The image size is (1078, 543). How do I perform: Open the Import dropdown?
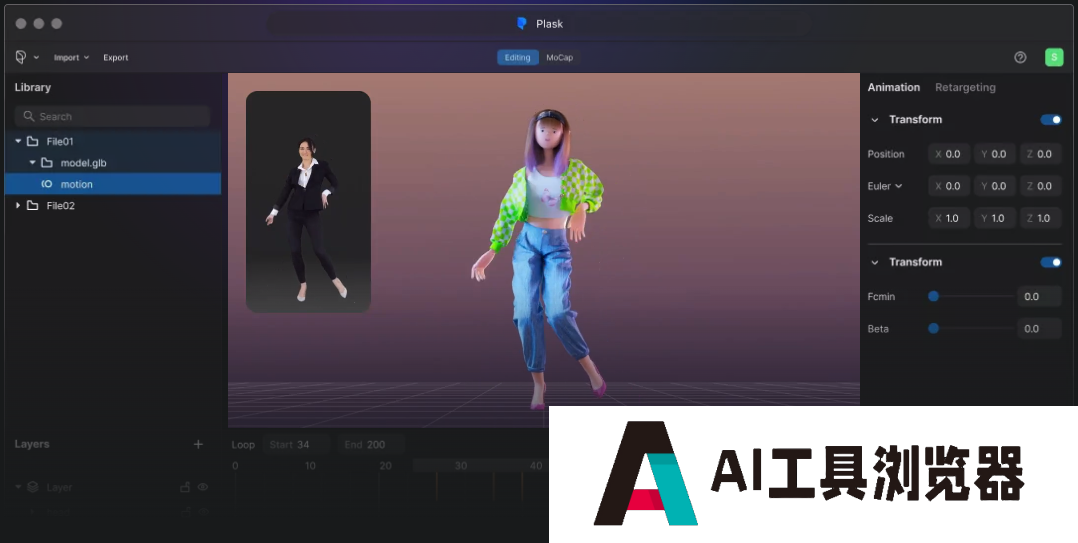(72, 58)
